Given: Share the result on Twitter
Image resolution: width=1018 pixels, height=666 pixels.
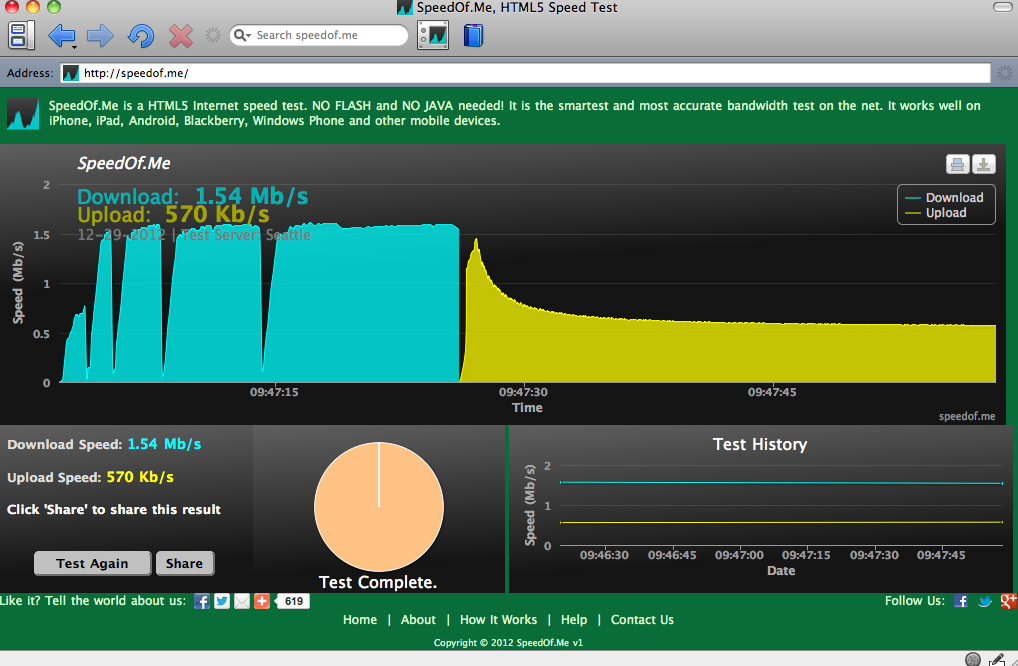Looking at the screenshot, I should (x=222, y=601).
